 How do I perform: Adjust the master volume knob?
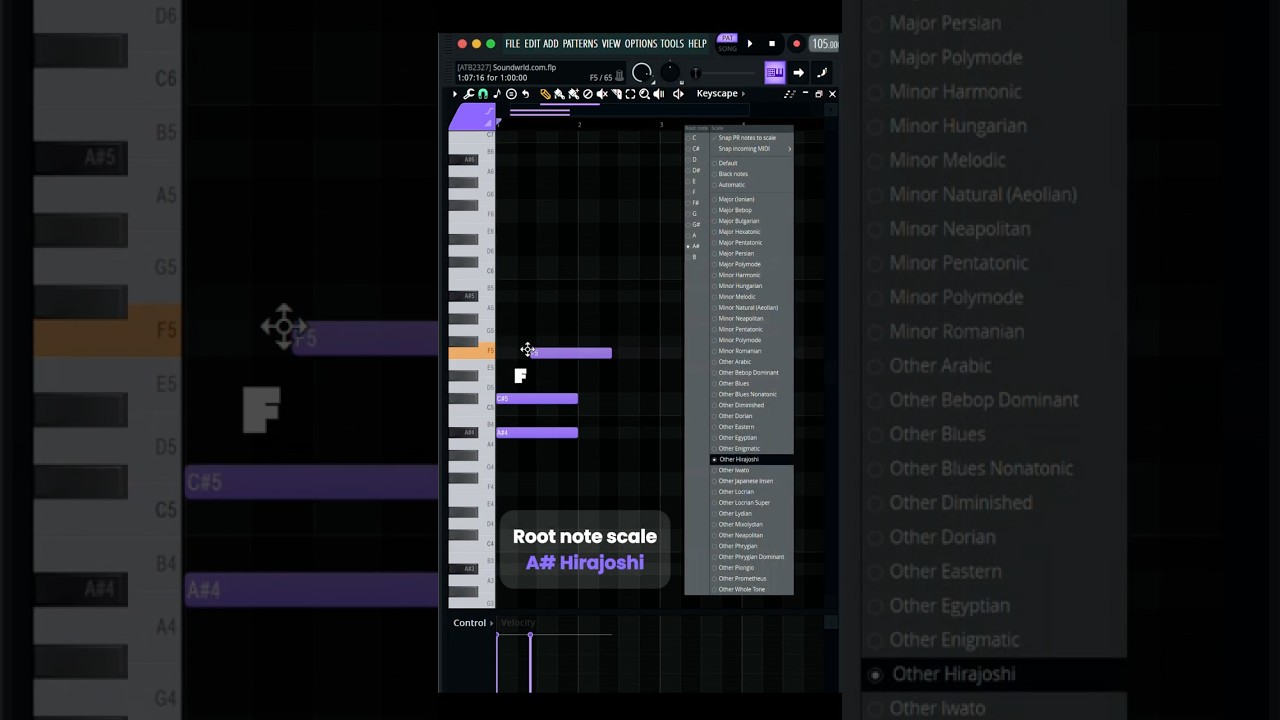[642, 73]
